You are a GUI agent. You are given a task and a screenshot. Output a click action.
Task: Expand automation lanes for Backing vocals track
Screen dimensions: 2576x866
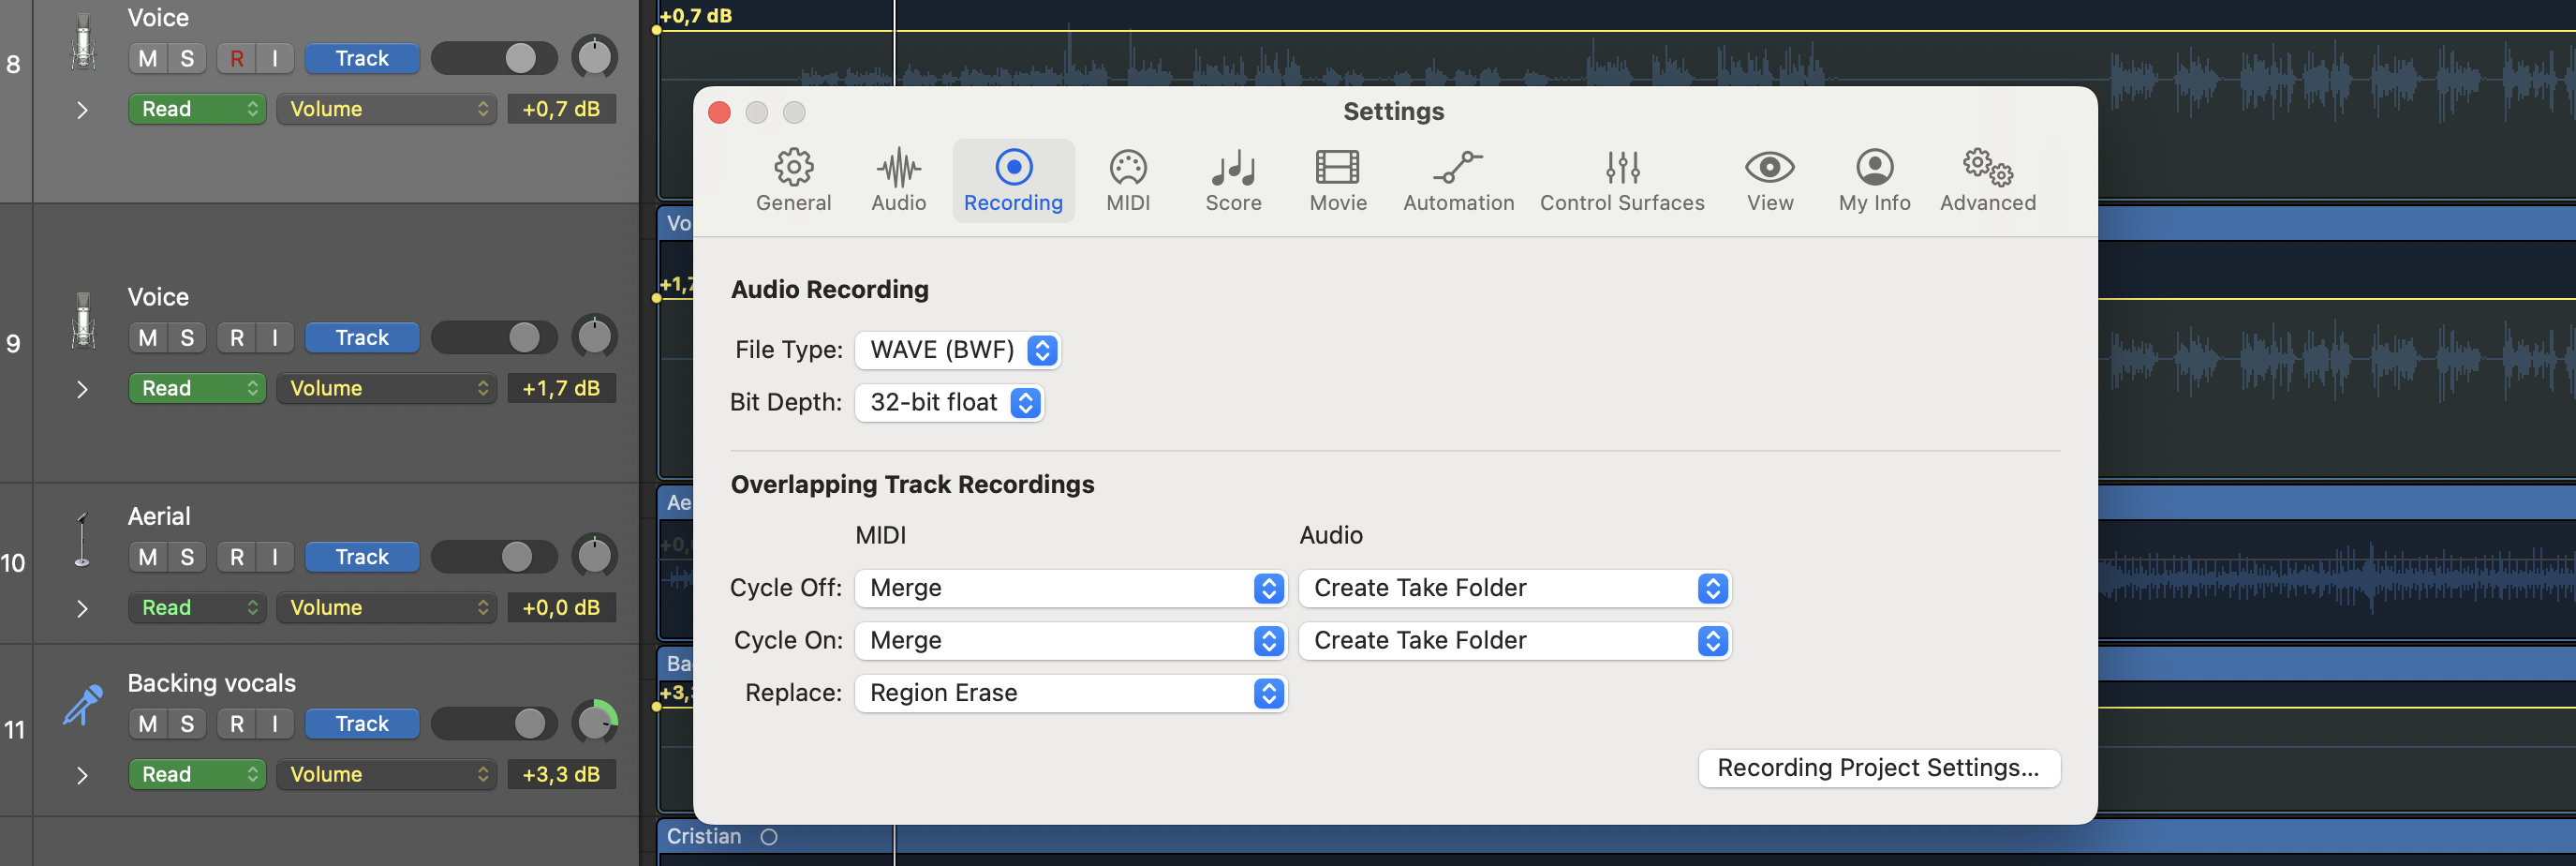pyautogui.click(x=82, y=775)
